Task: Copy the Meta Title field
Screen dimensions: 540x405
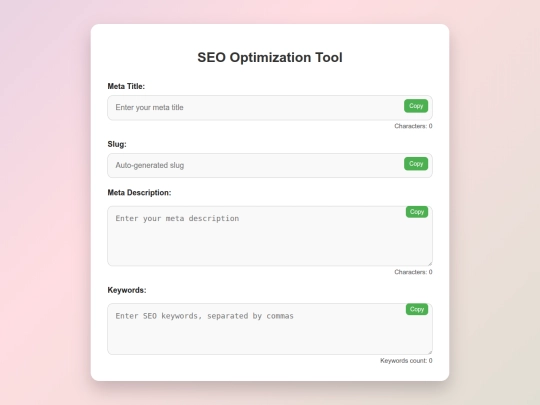Action: point(416,106)
